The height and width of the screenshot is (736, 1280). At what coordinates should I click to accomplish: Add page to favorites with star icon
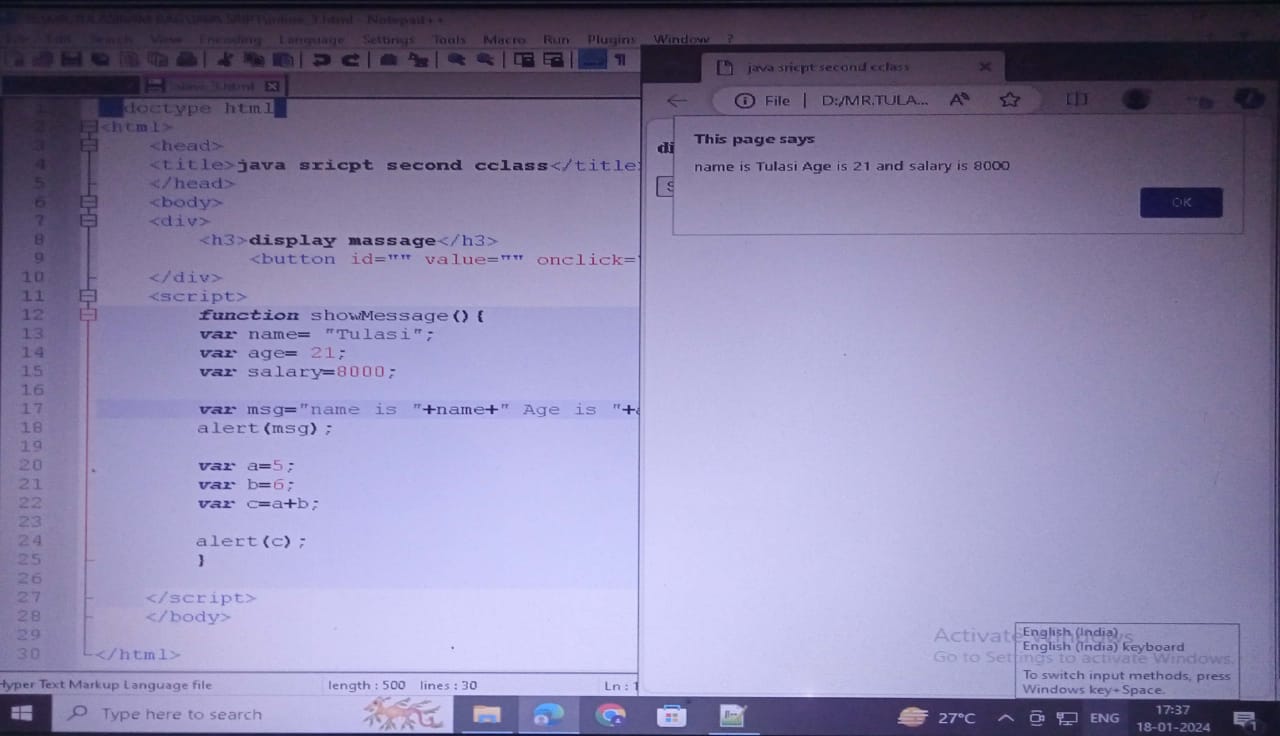pyautogui.click(x=1010, y=100)
